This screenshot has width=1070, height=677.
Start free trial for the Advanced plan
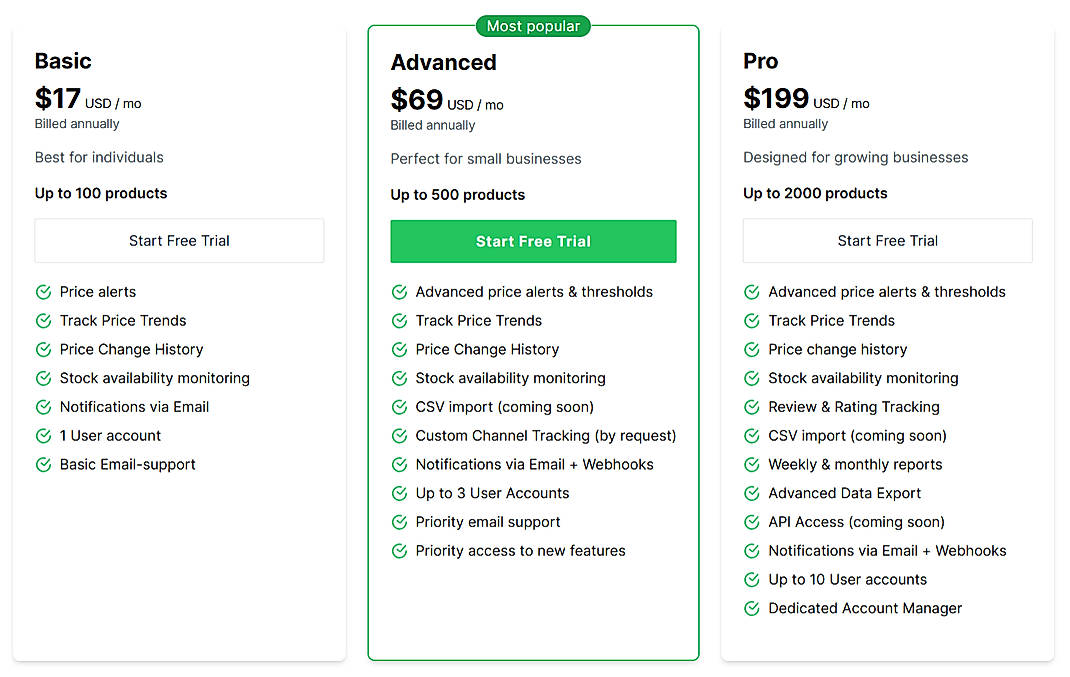(533, 241)
